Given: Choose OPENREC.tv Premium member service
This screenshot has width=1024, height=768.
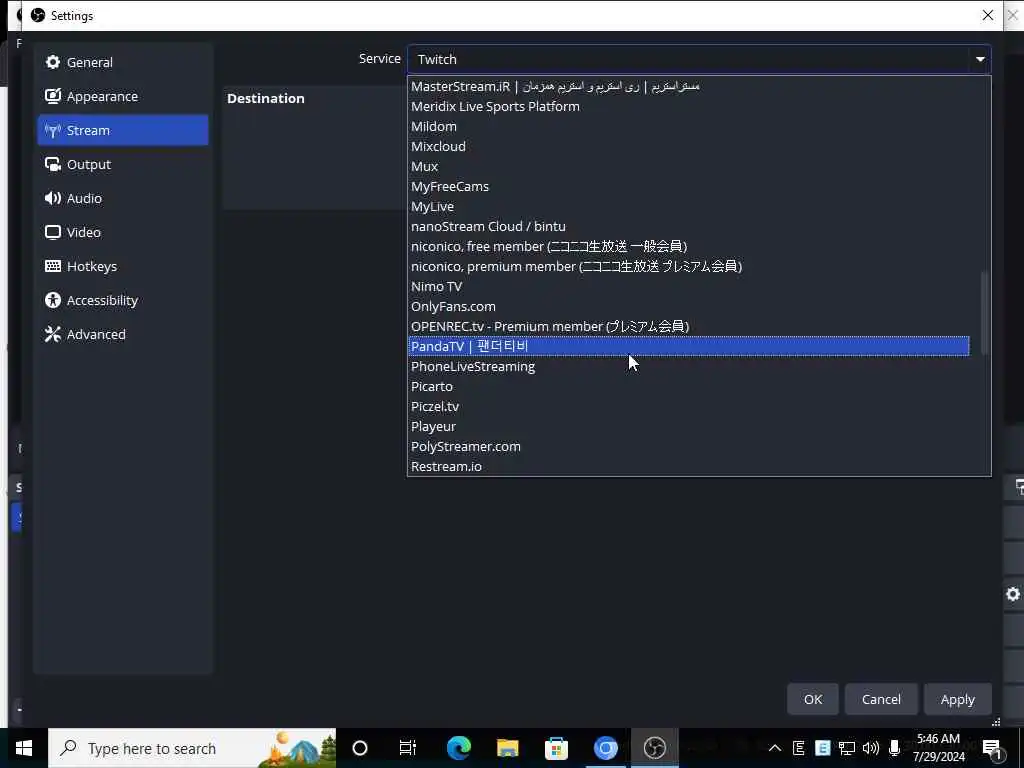Looking at the screenshot, I should [x=689, y=327].
